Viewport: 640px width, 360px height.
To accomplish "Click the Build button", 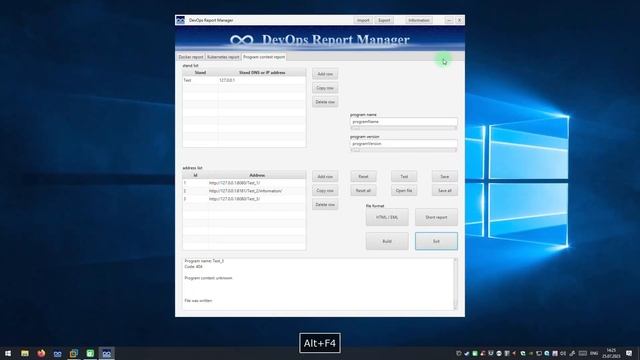I will click(x=387, y=241).
